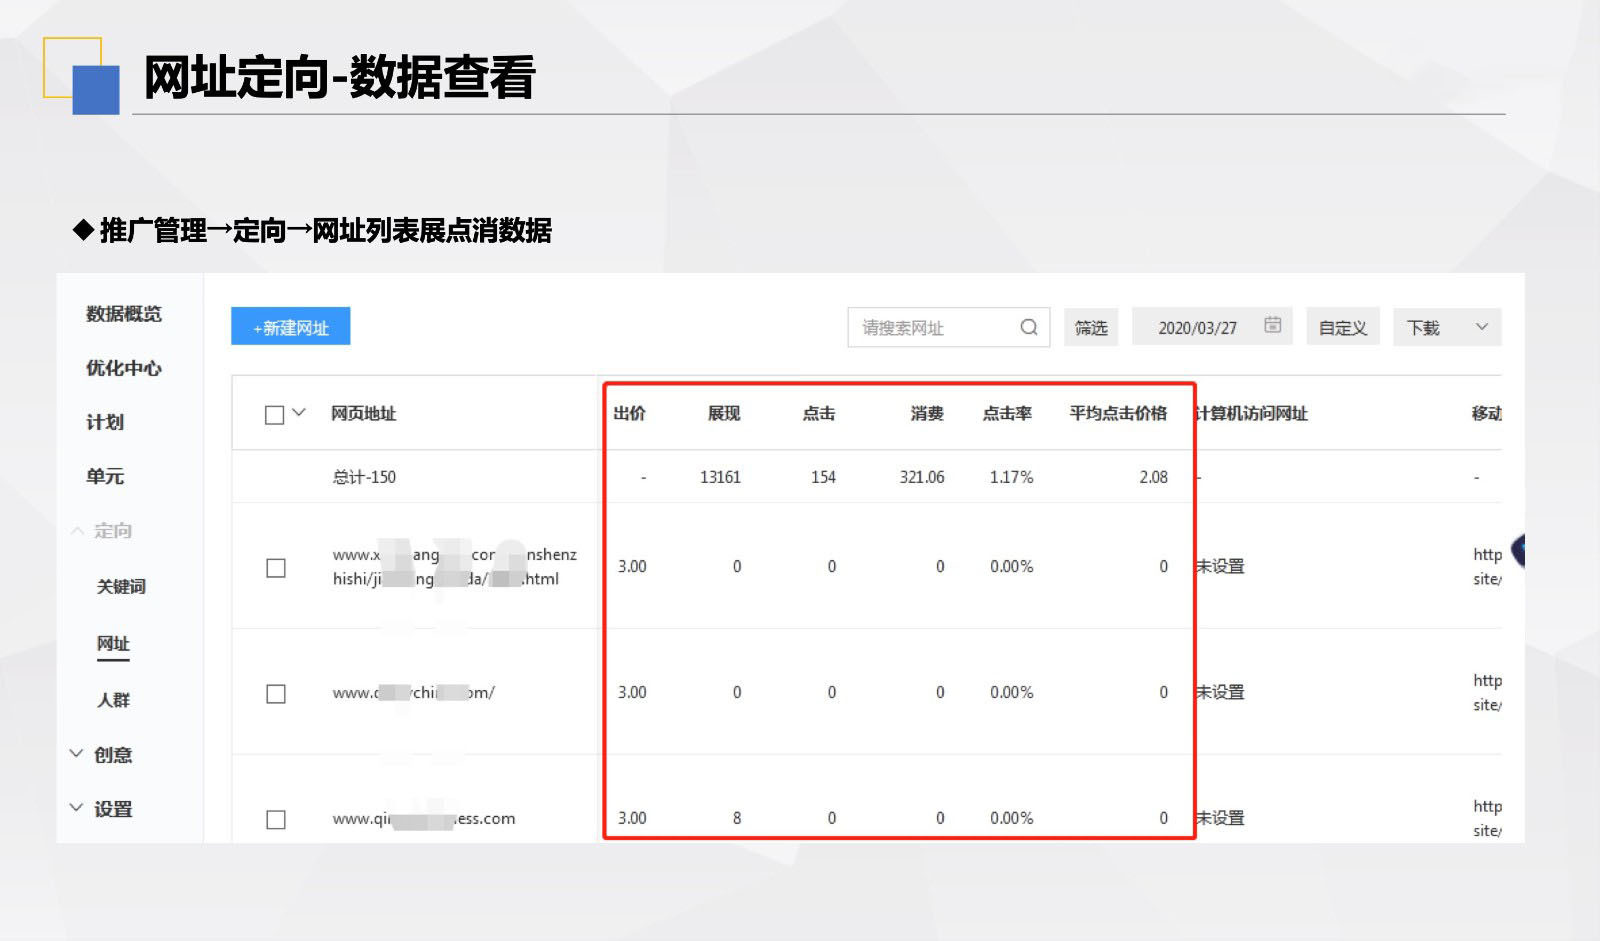Screen dimensions: 1600x941
Task: Expand the 设置 sidebar section
Action: click(x=102, y=809)
